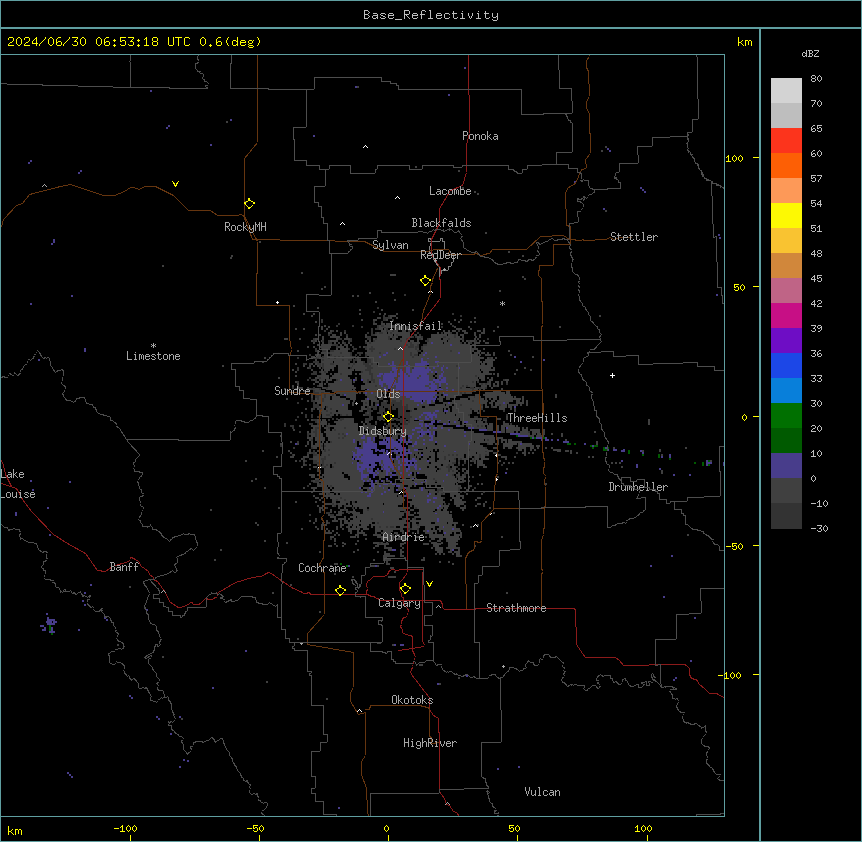The image size is (862, 842).
Task: Click the -100 km tick on the horizontal axis
Action: [x=125, y=829]
